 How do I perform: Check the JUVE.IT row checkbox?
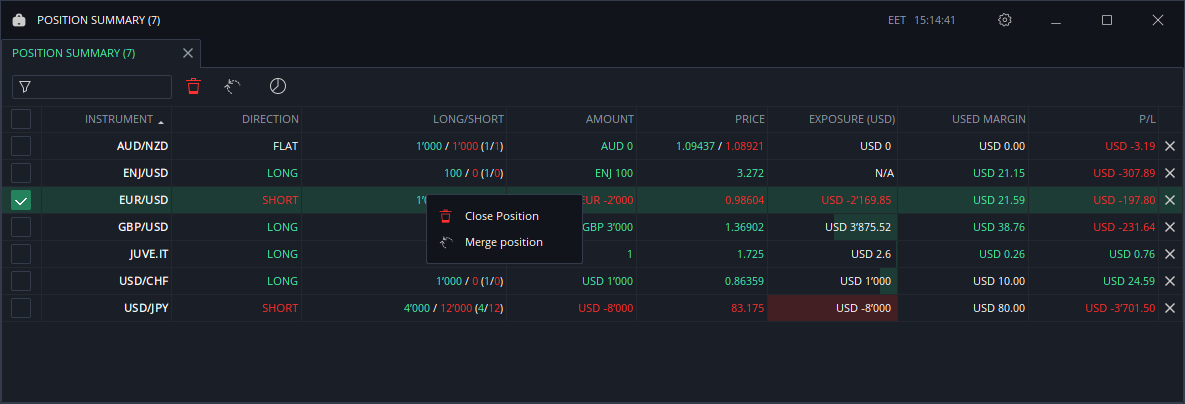click(21, 254)
